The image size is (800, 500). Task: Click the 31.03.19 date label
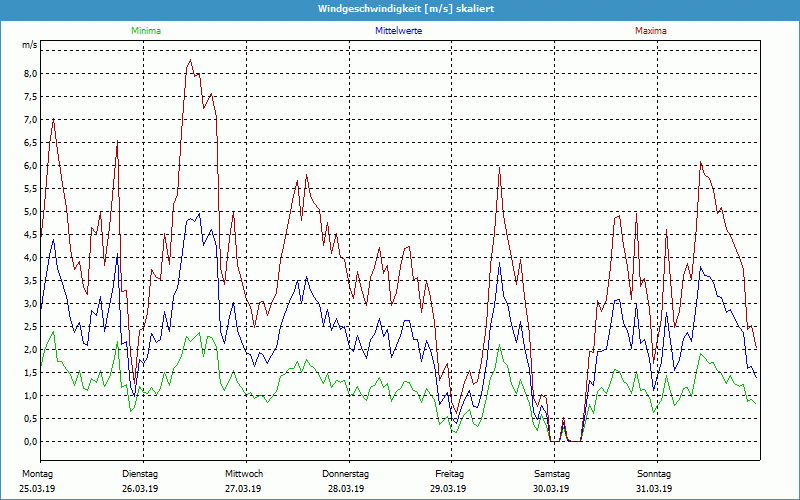pyautogui.click(x=654, y=489)
